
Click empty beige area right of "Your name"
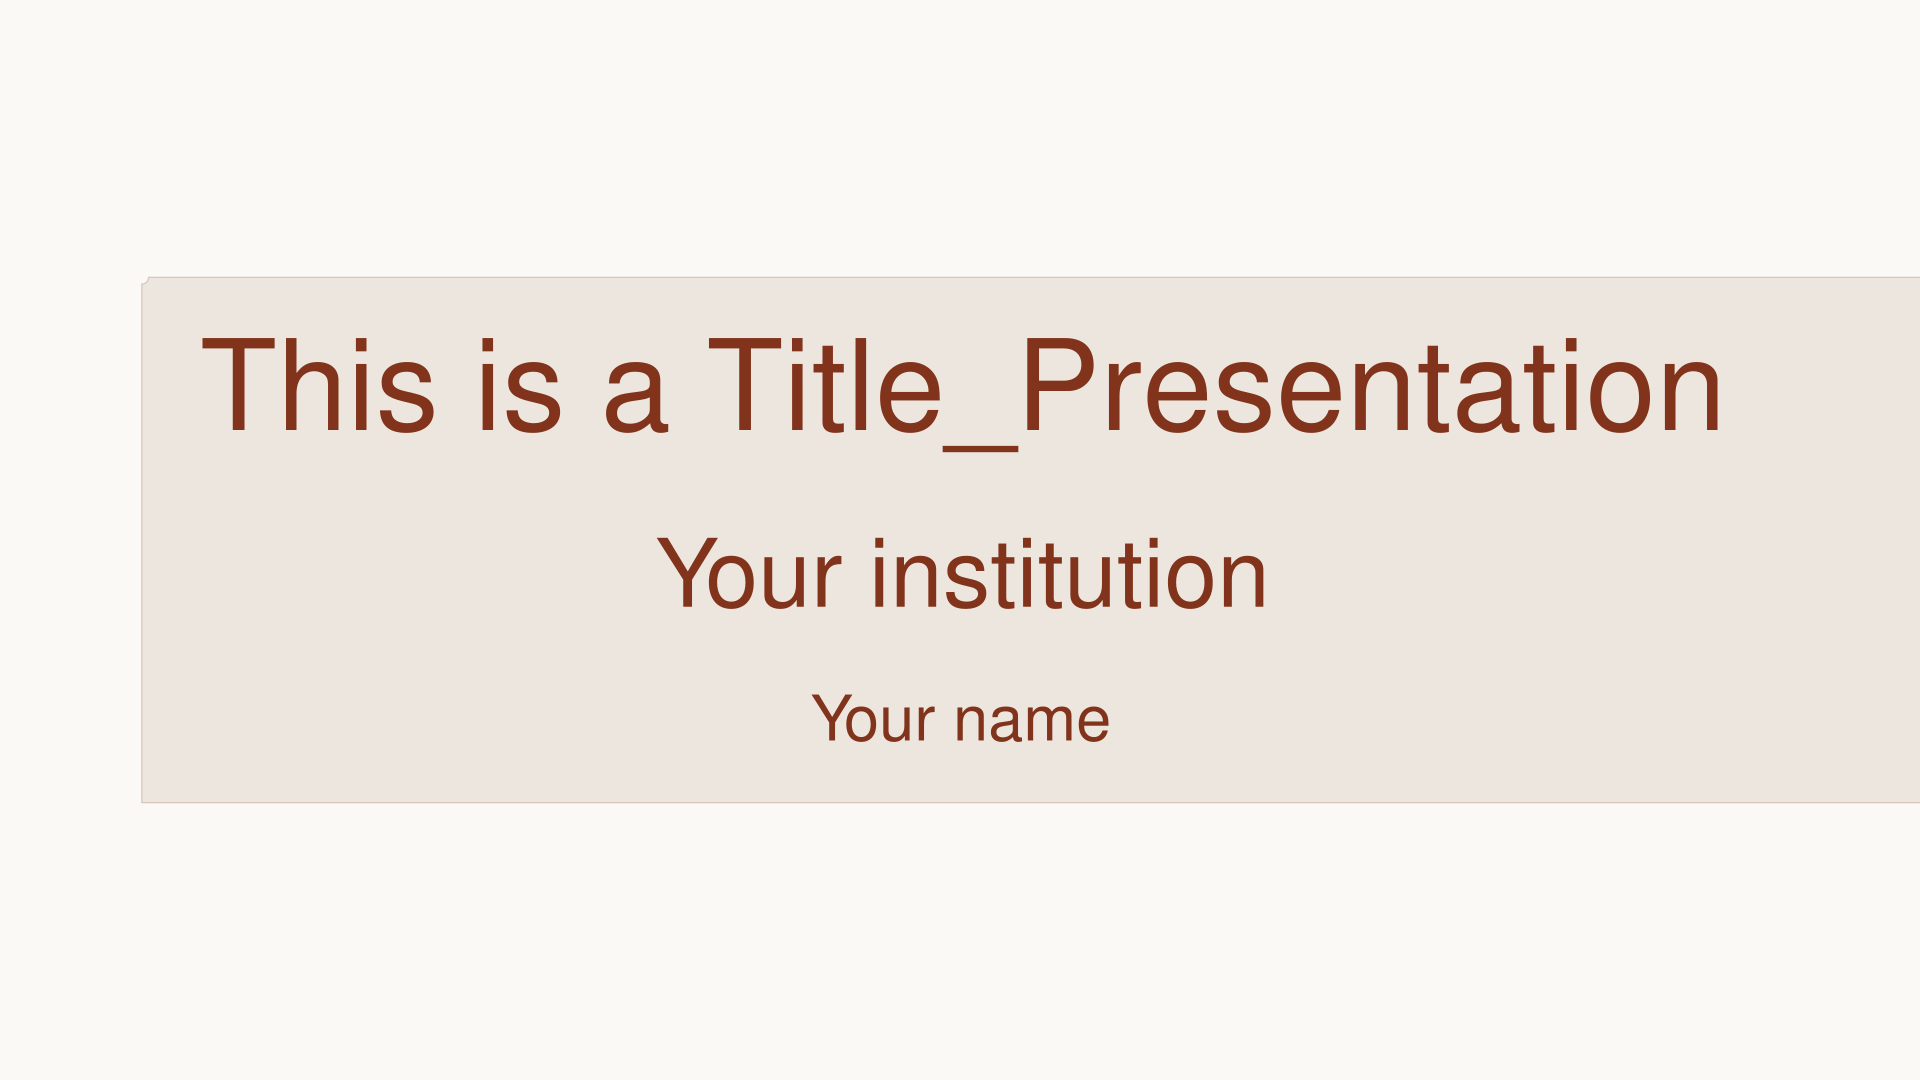coord(1500,719)
